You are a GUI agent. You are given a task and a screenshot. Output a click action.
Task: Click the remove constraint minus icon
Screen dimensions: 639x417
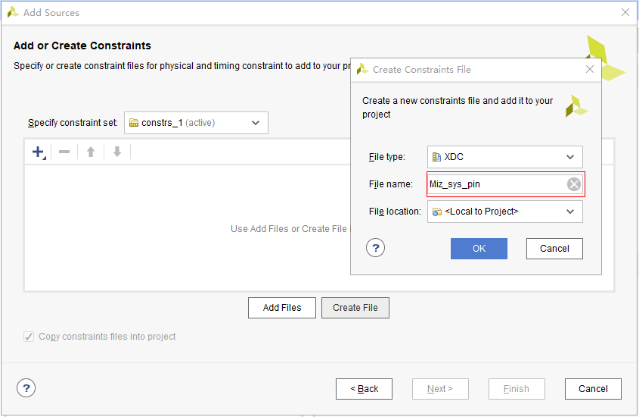pyautogui.click(x=64, y=152)
